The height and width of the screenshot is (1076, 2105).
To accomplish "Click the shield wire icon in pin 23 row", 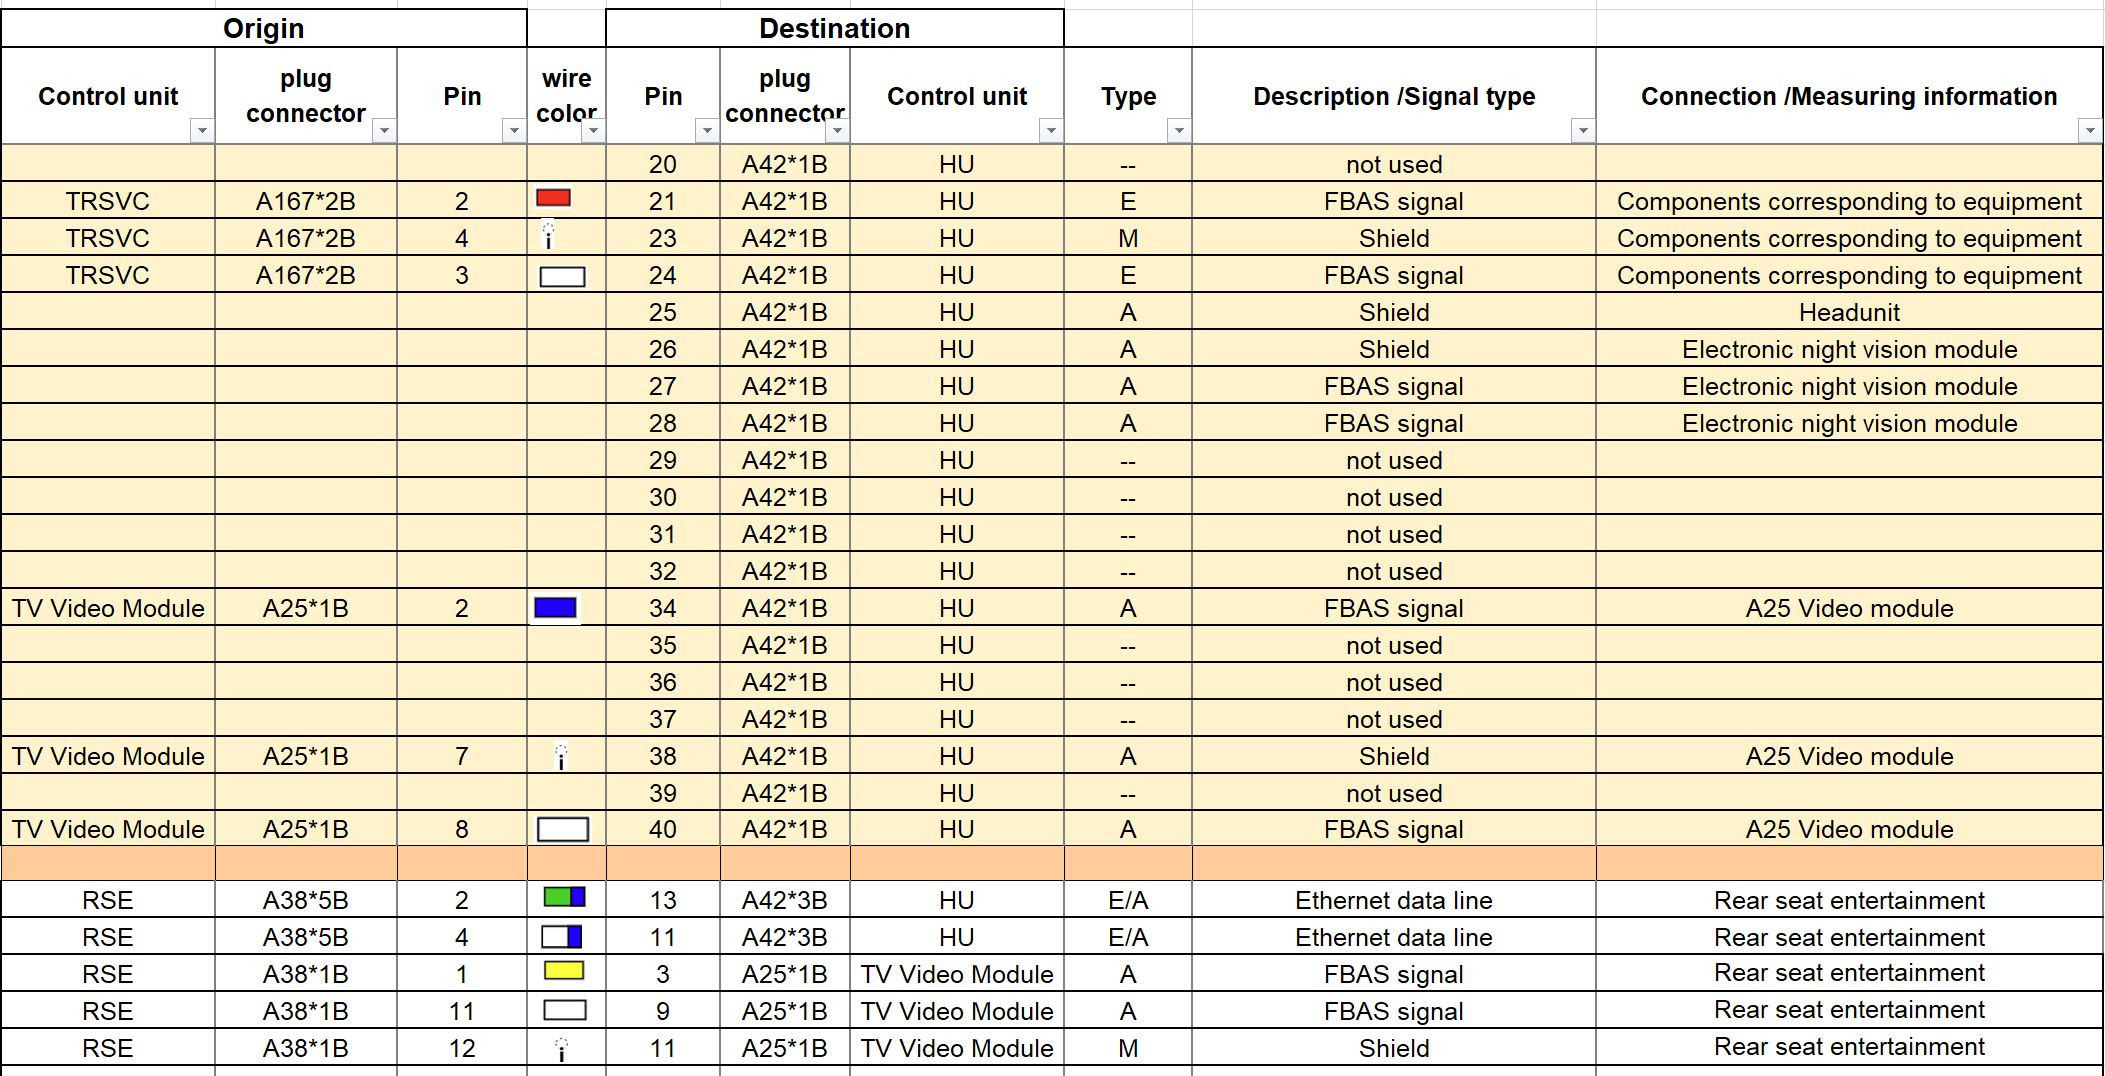I will pyautogui.click(x=548, y=235).
